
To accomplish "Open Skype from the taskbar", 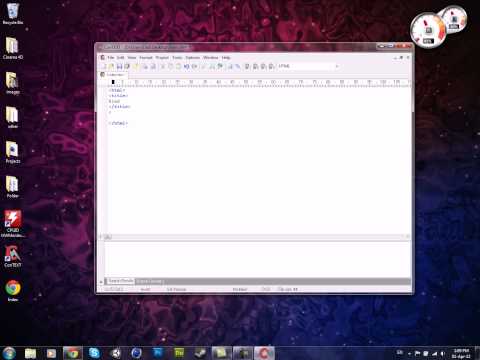I will pyautogui.click(x=94, y=353).
